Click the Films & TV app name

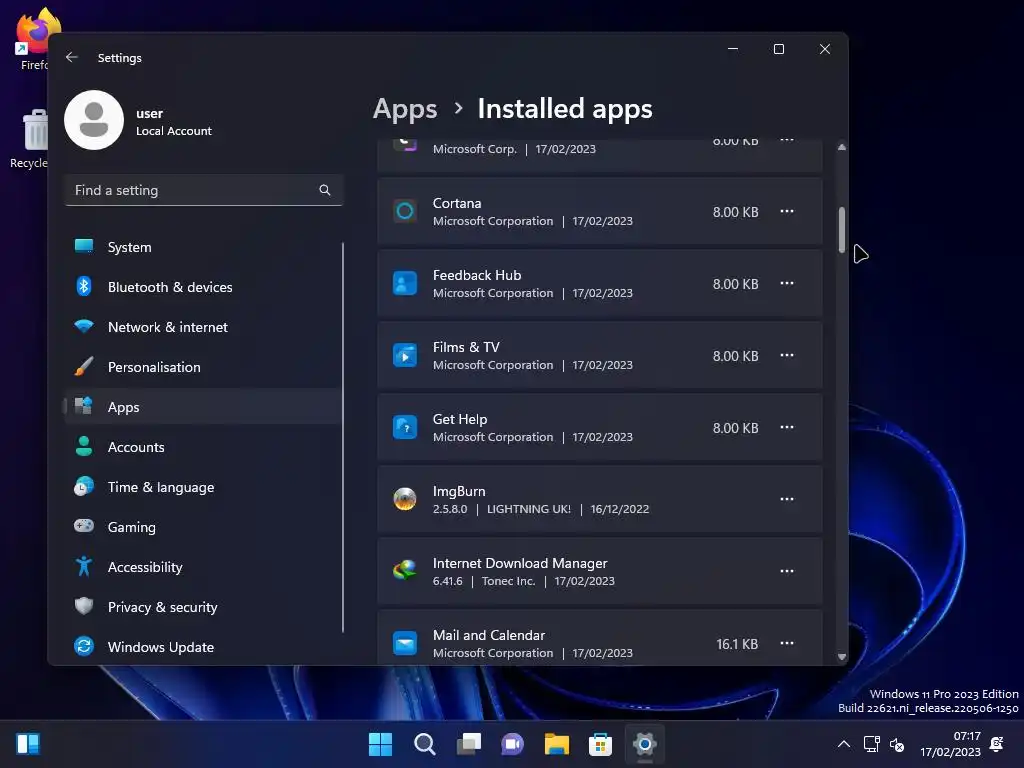(466, 347)
